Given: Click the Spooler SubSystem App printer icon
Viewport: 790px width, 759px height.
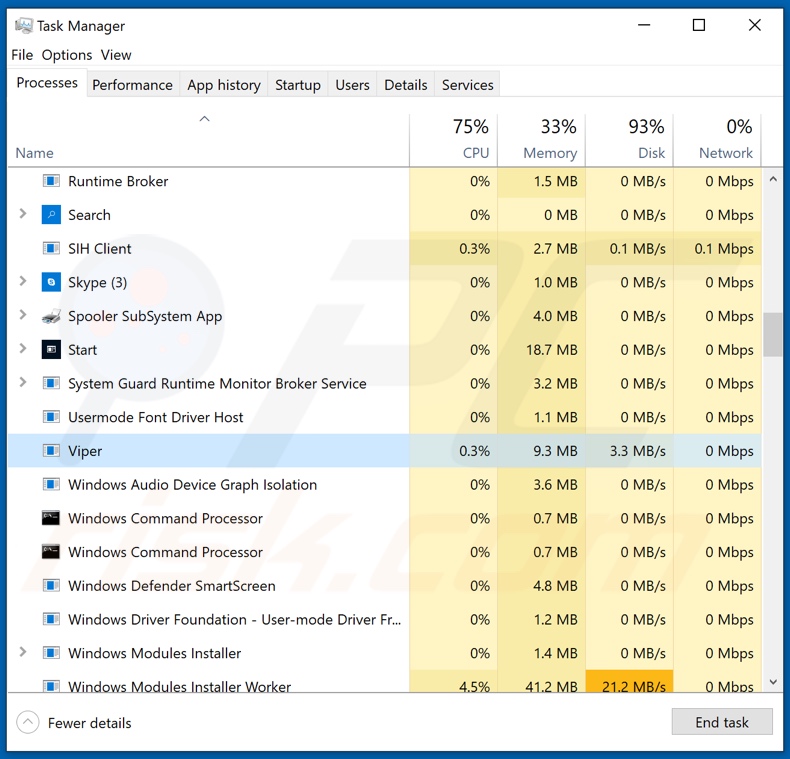Looking at the screenshot, I should point(51,316).
